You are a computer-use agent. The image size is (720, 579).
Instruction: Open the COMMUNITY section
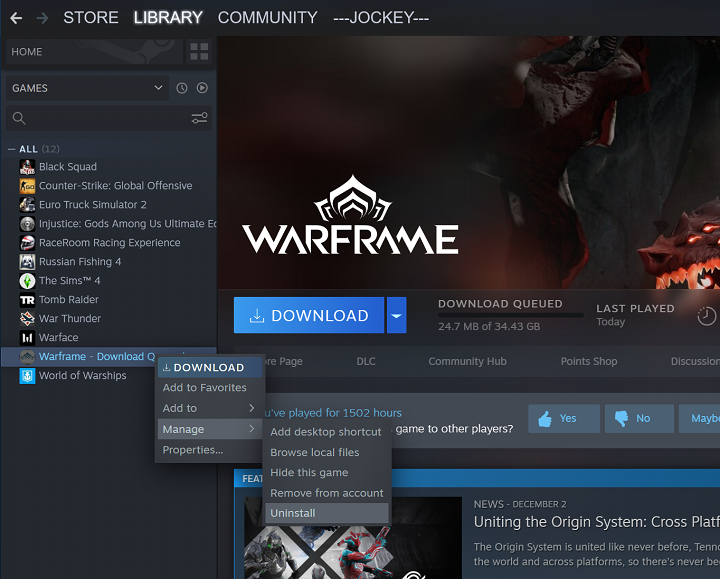coord(268,17)
